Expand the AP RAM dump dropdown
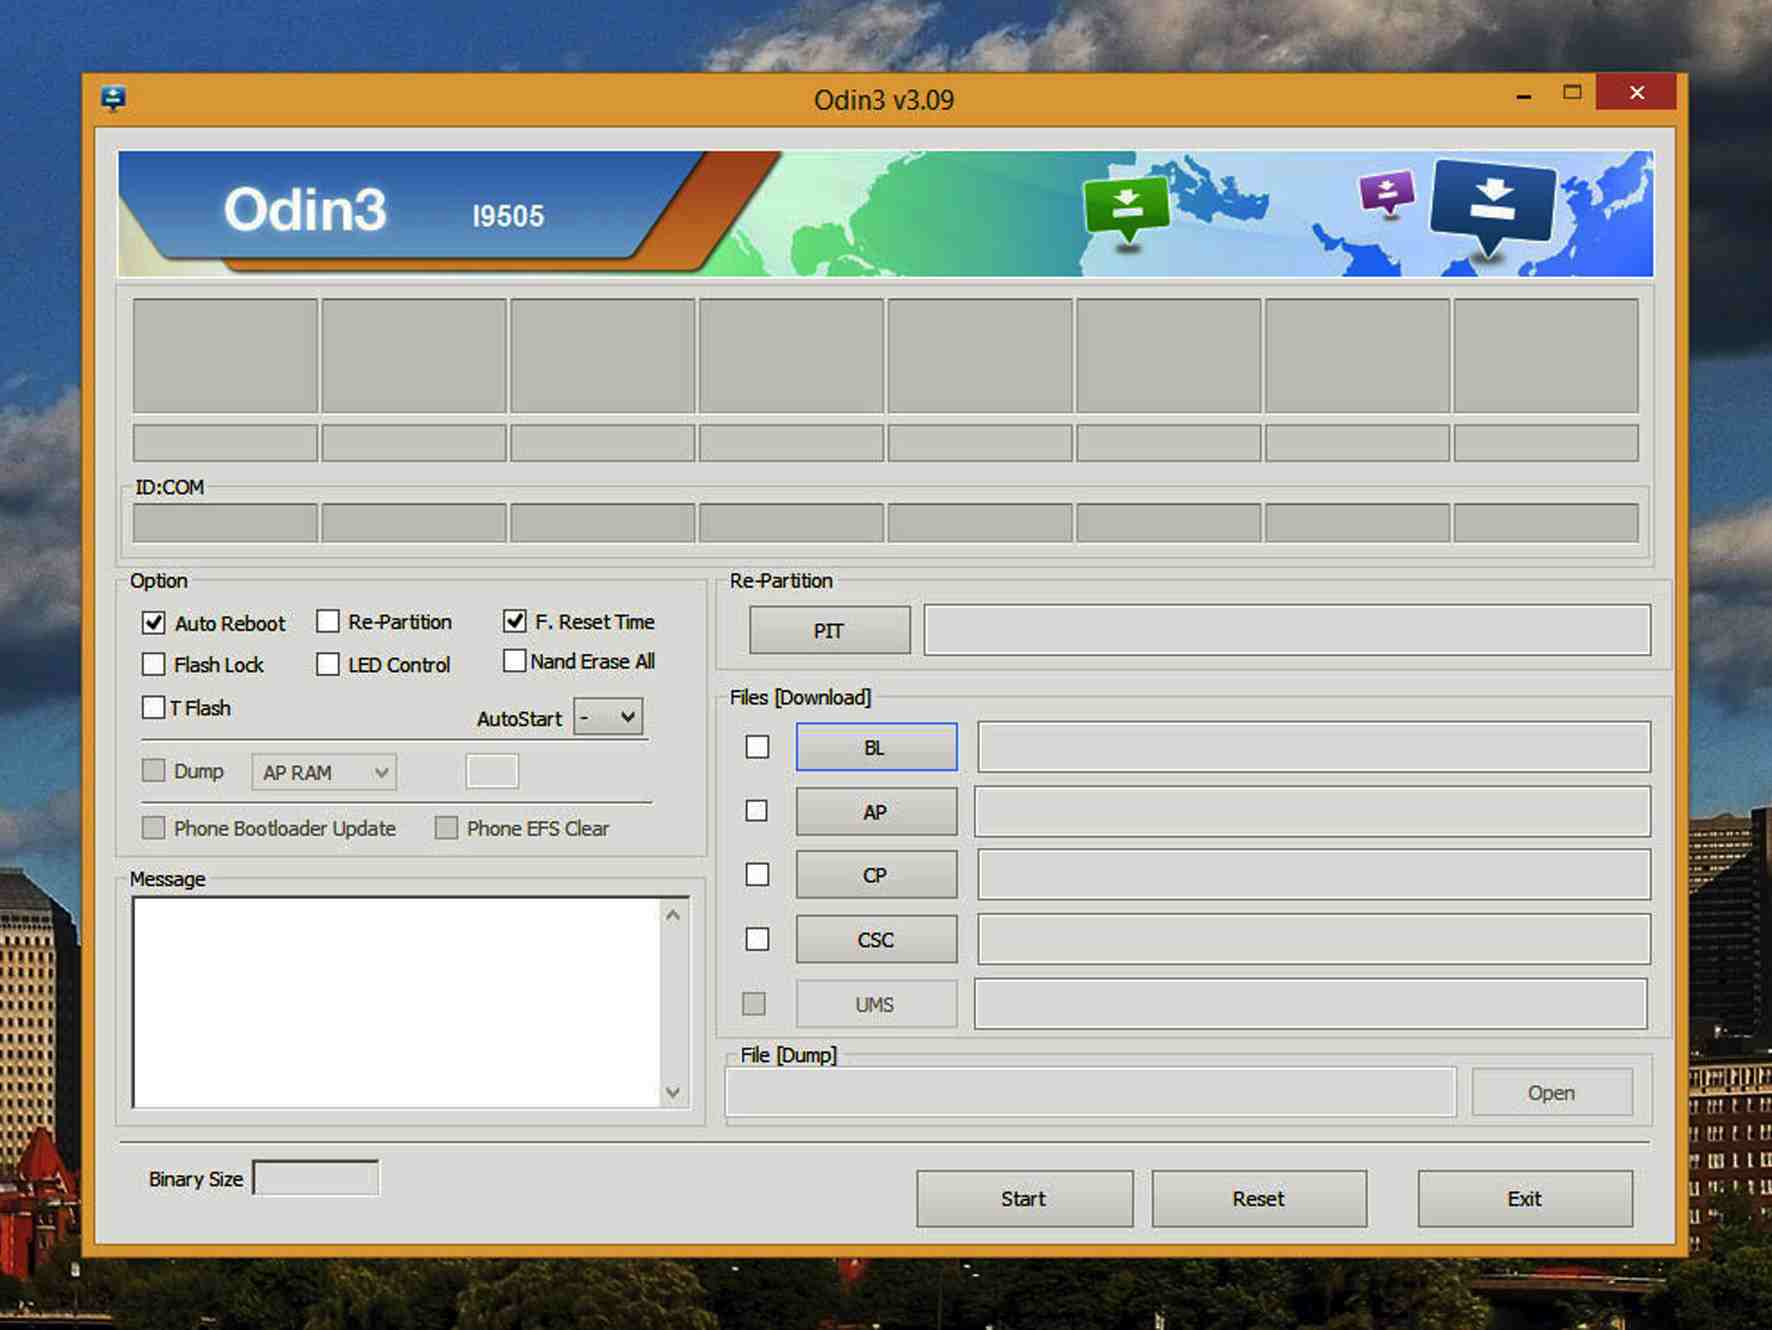Screen dimensions: 1772x1330 (324, 772)
